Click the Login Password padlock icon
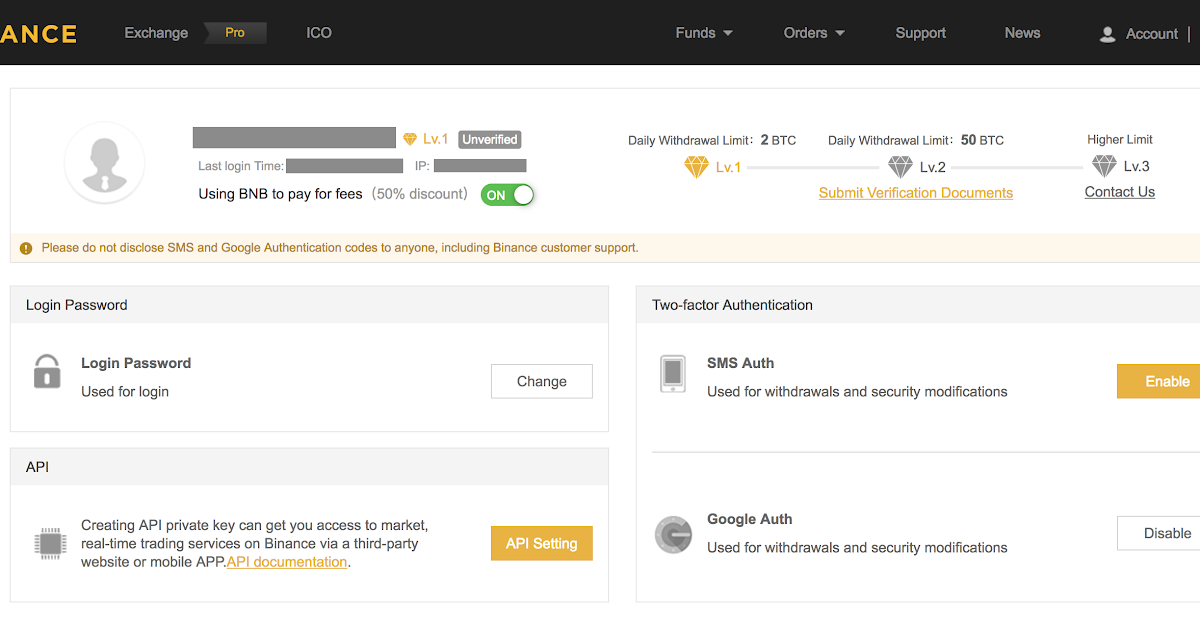Screen dimensions: 1200x630 [x=47, y=371]
